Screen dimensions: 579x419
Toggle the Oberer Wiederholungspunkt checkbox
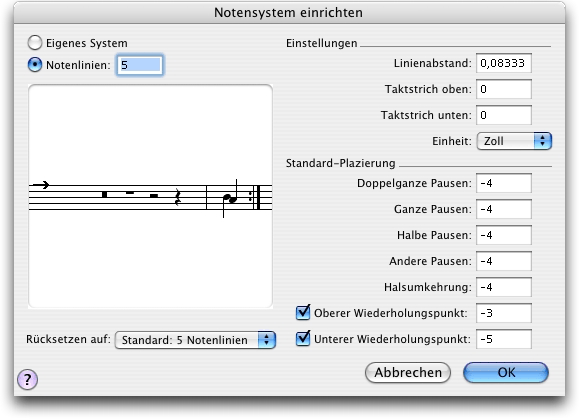pyautogui.click(x=303, y=312)
